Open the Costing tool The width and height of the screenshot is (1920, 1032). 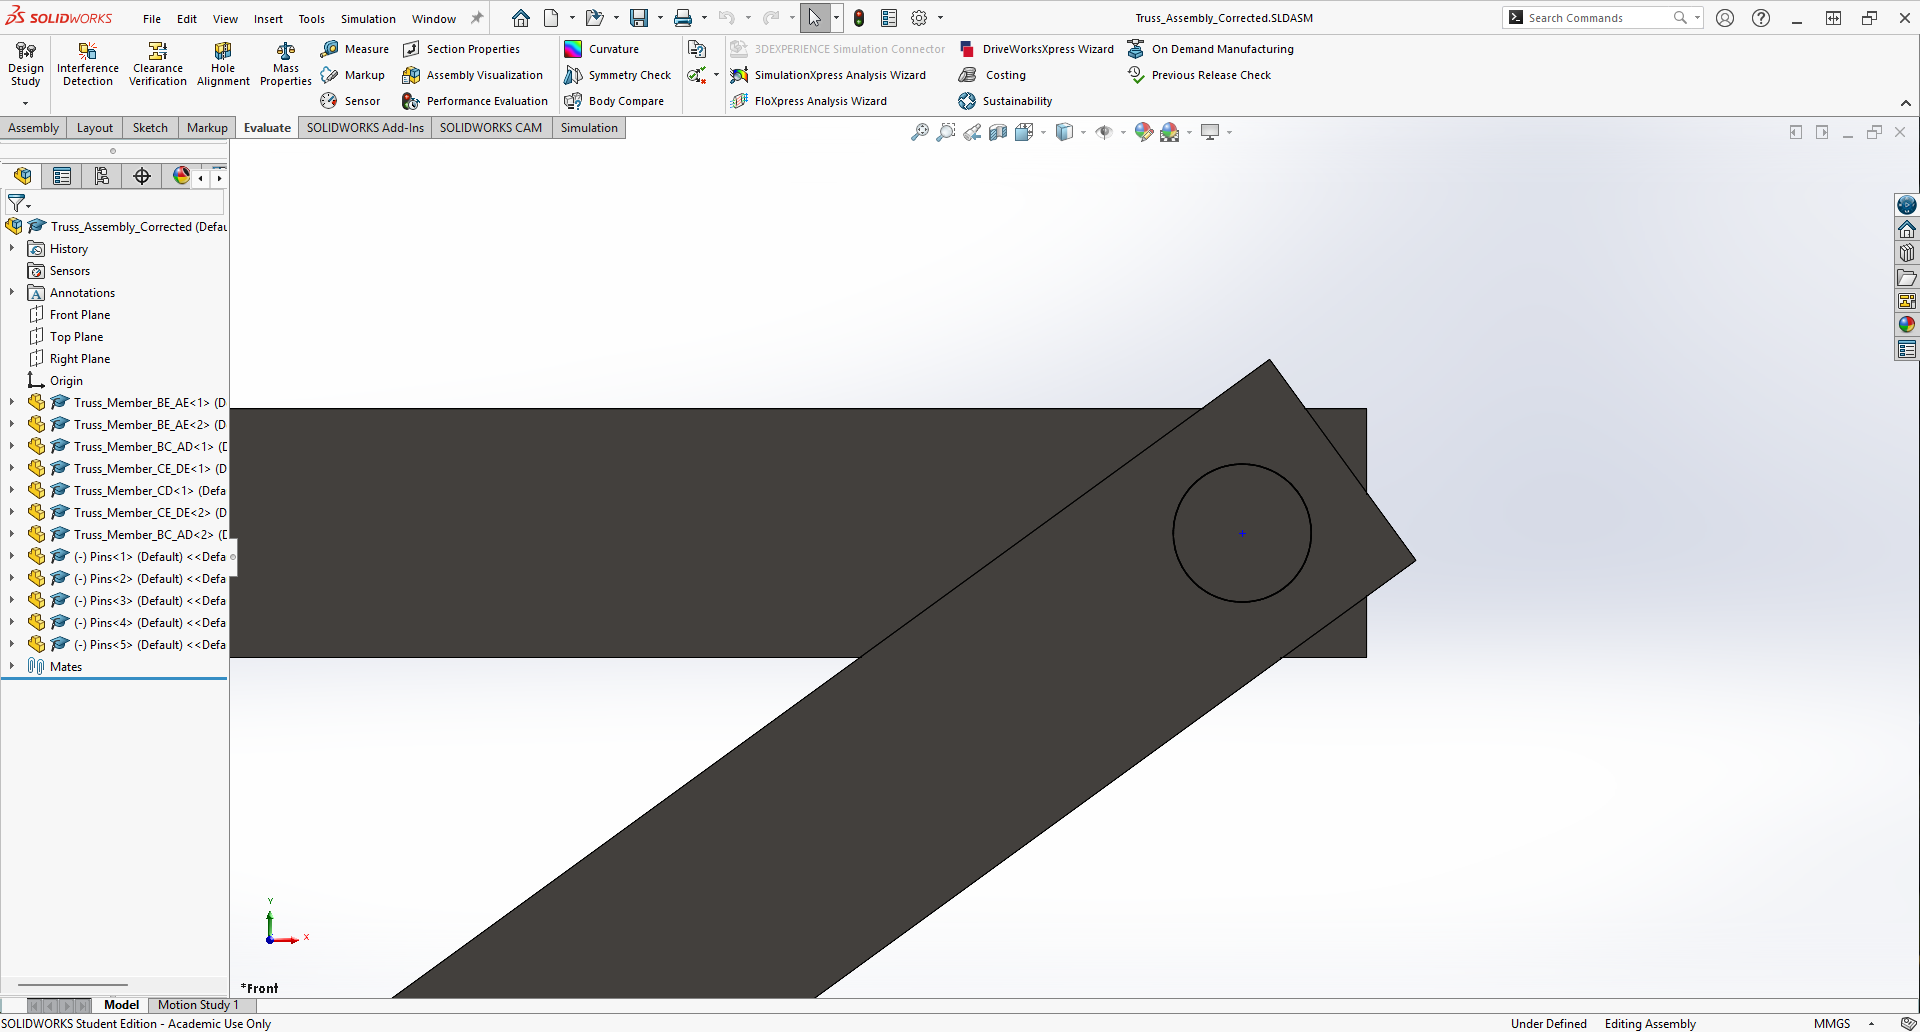[992, 75]
